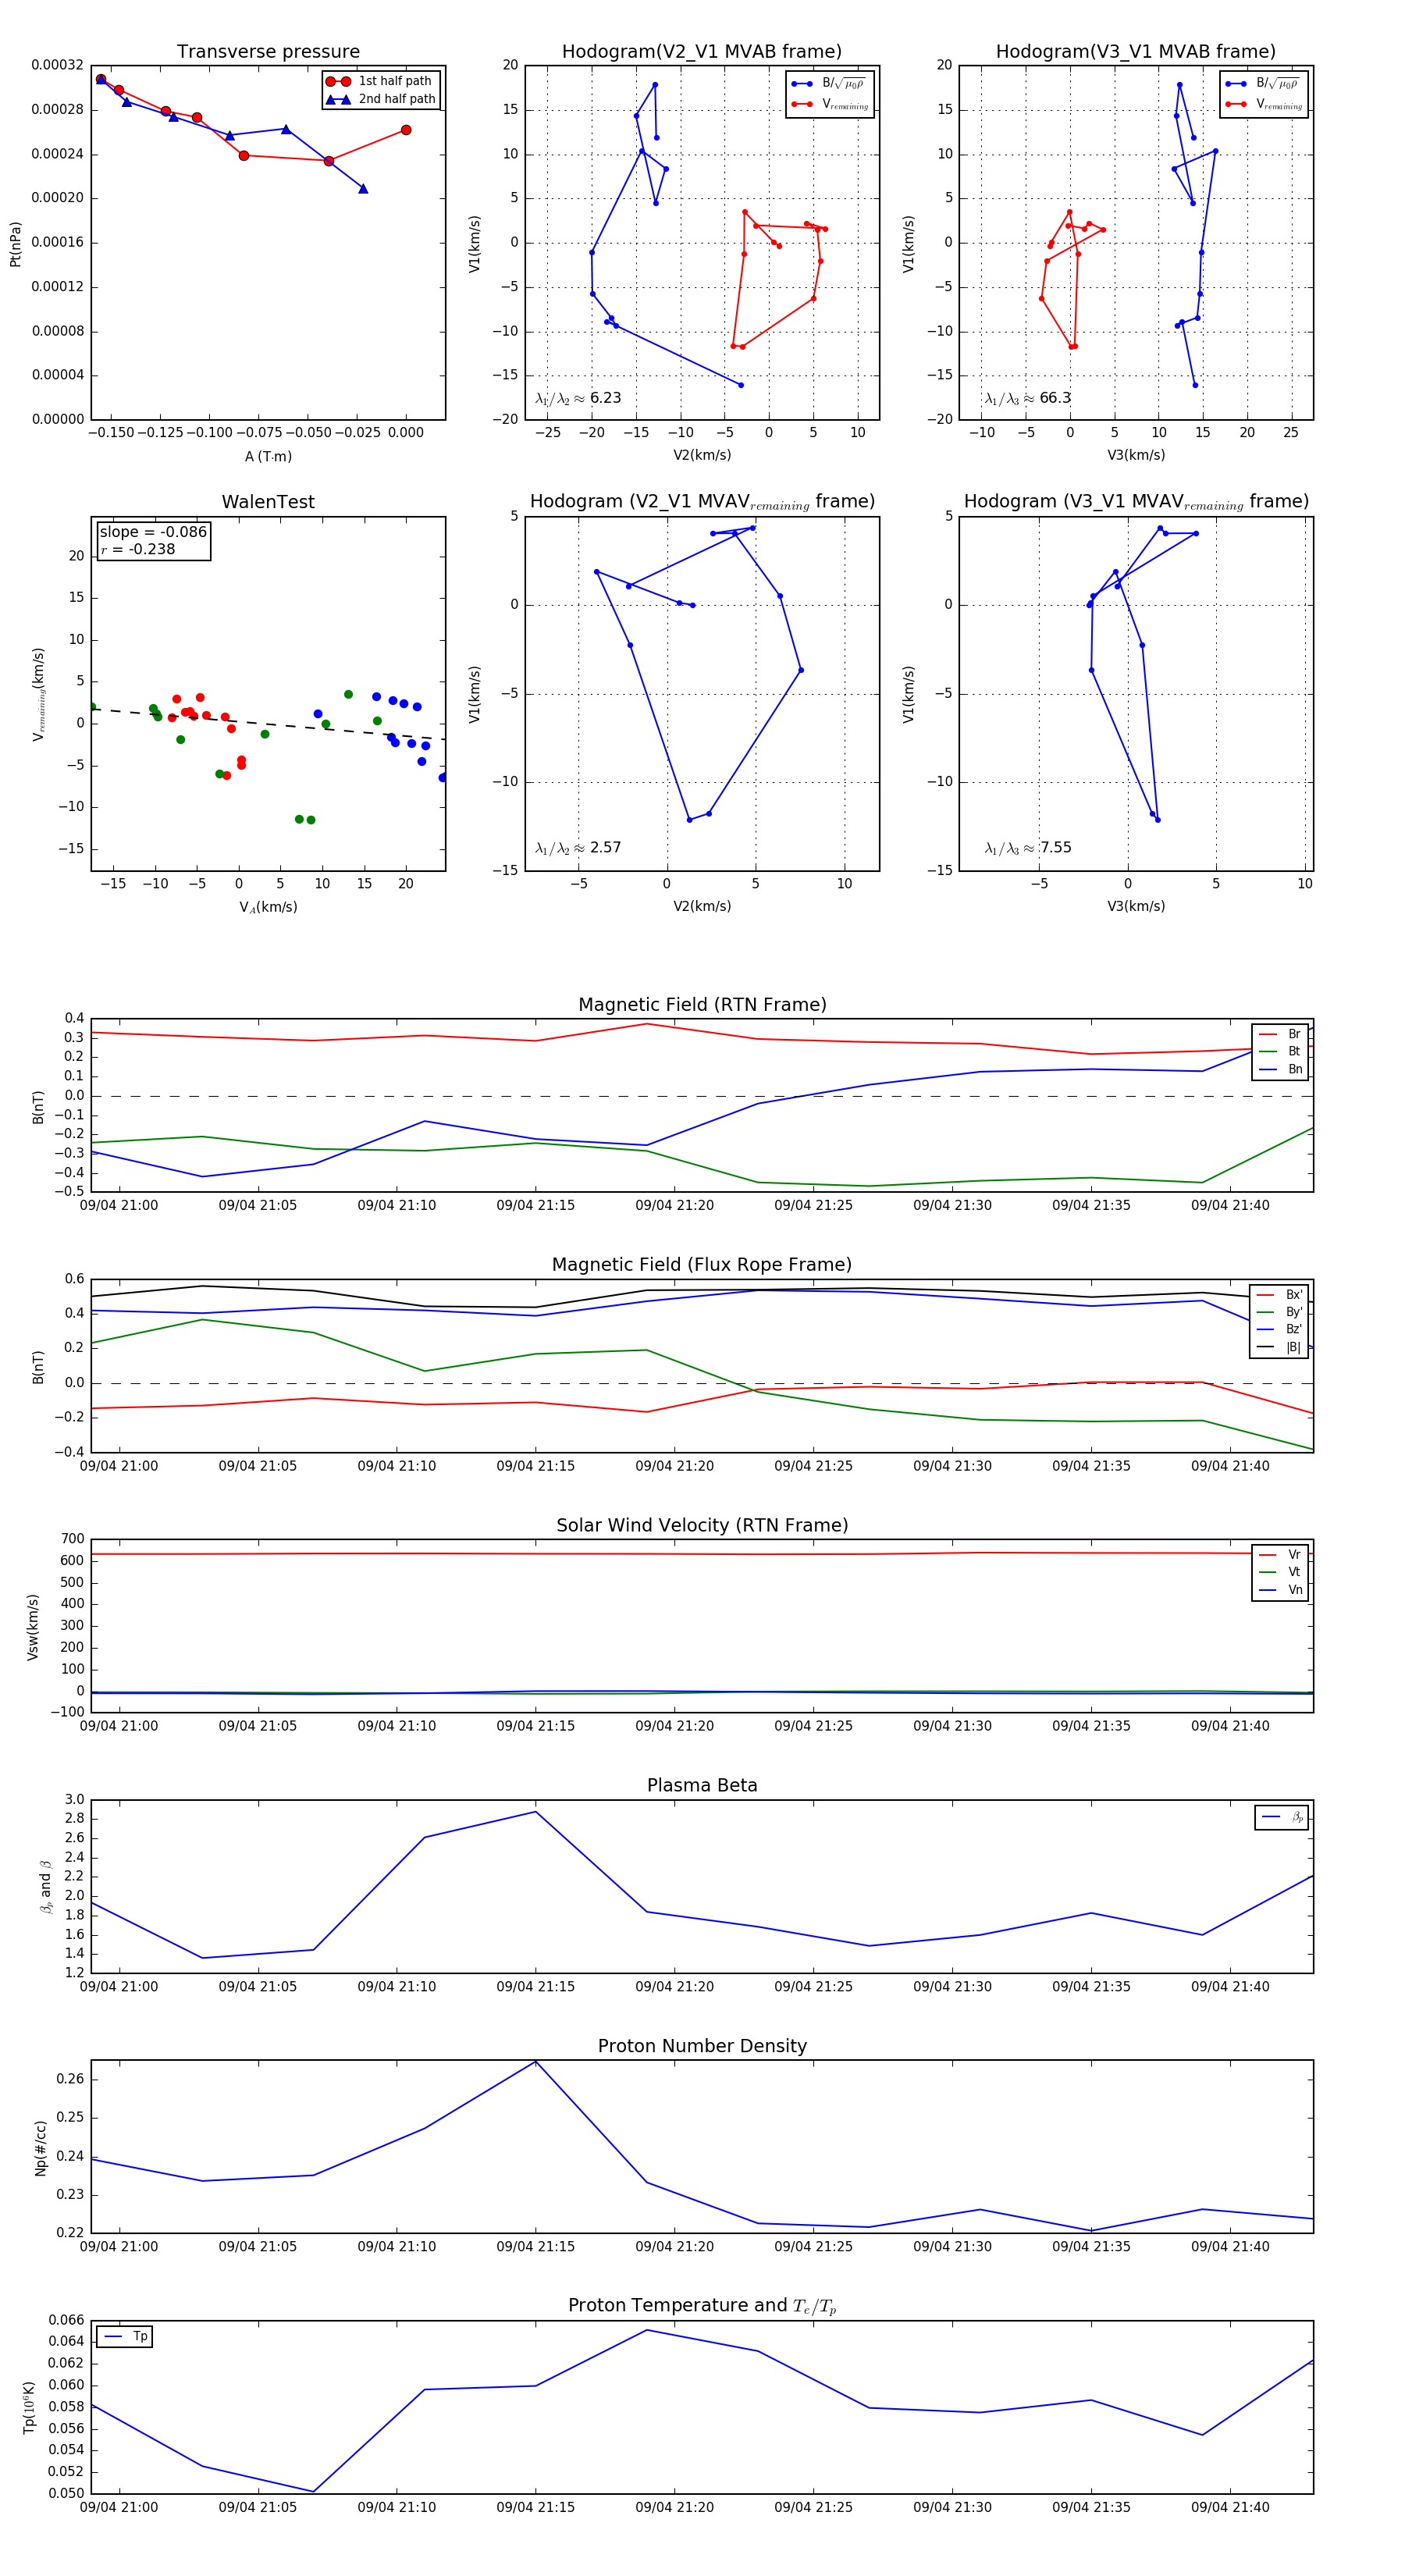
Task: Click the "Plasma Beta" title
Action: point(702,1785)
